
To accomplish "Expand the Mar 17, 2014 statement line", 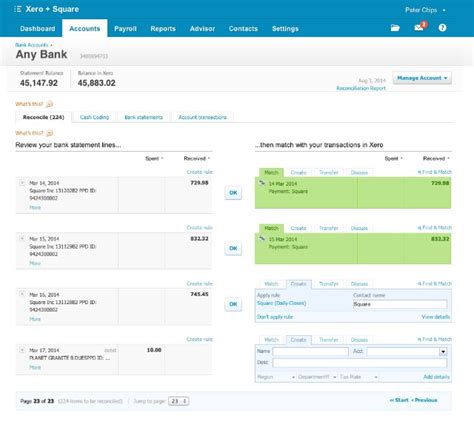I will tap(22, 350).
